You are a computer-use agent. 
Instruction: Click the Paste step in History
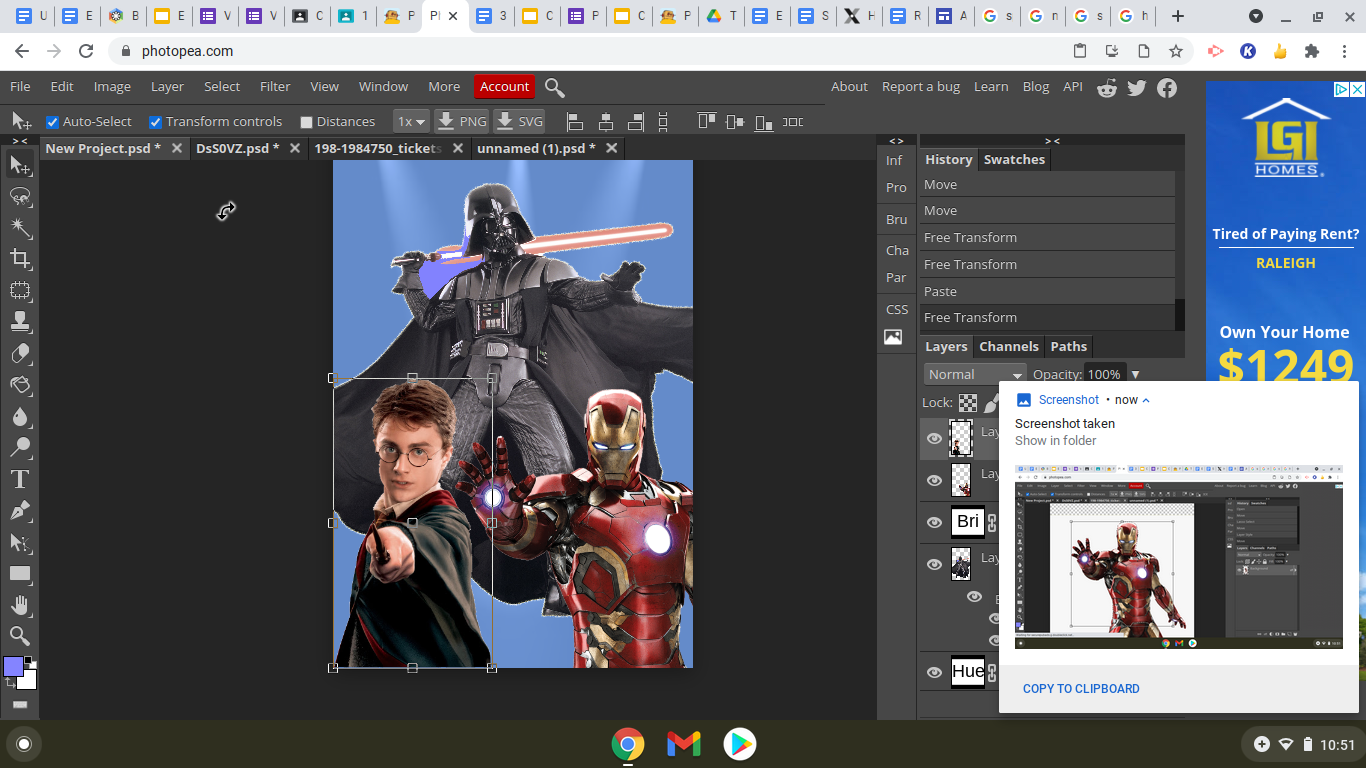pos(1047,292)
